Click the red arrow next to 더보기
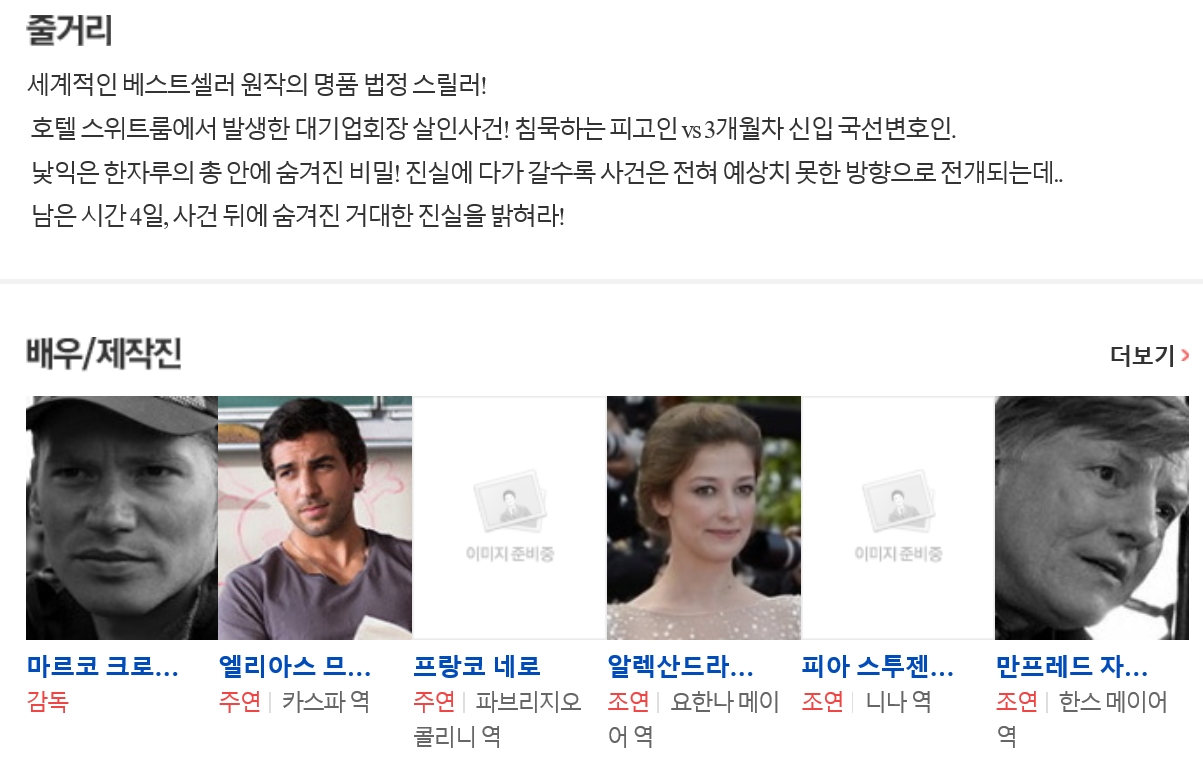This screenshot has width=1203, height=769. coord(1185,355)
